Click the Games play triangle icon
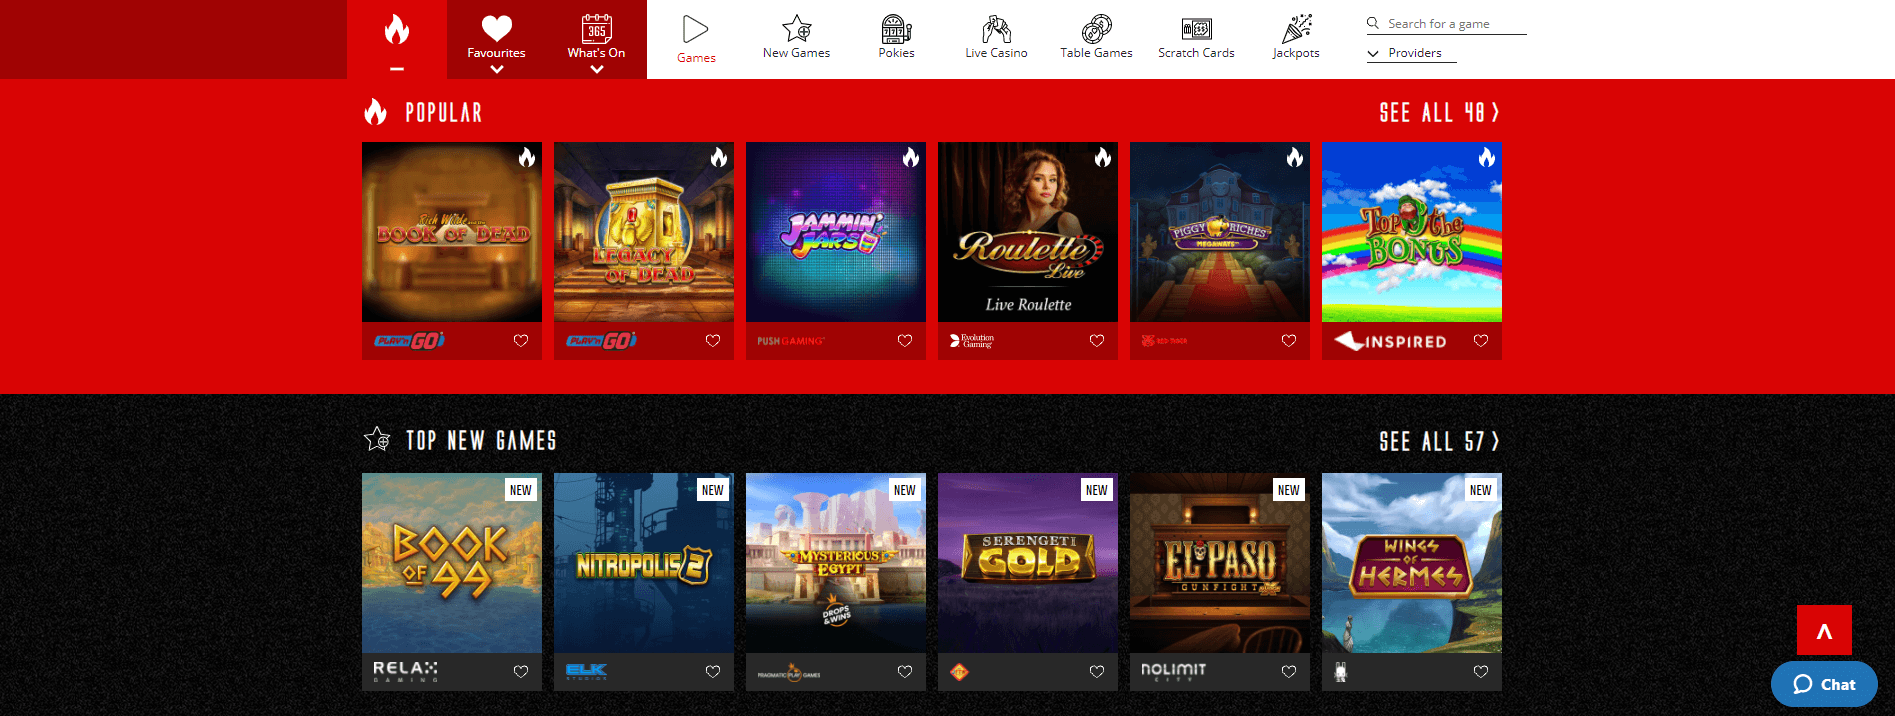Screen dimensions: 1895x716 pos(696,29)
